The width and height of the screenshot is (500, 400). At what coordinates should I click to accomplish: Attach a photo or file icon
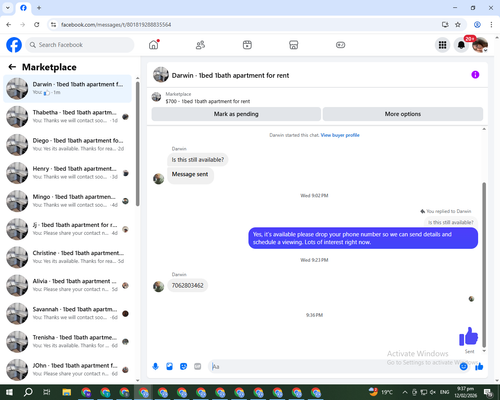(x=169, y=367)
